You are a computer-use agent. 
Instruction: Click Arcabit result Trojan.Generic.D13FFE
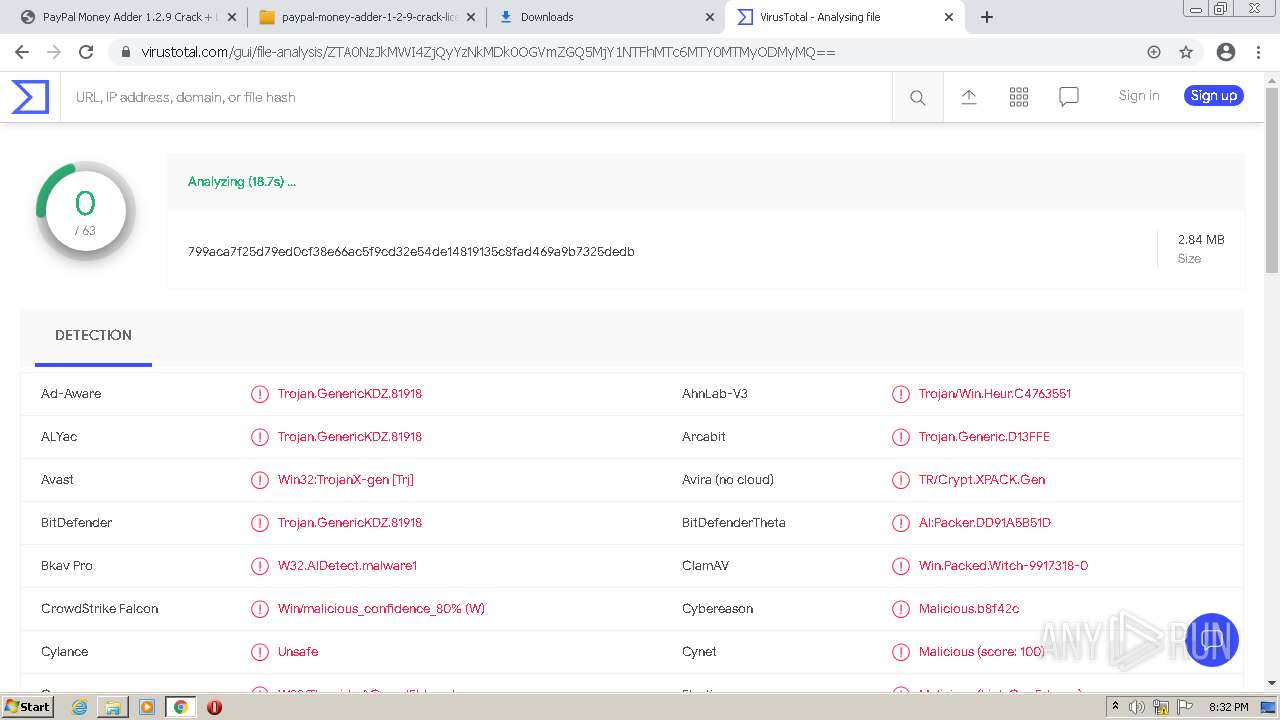pos(984,437)
